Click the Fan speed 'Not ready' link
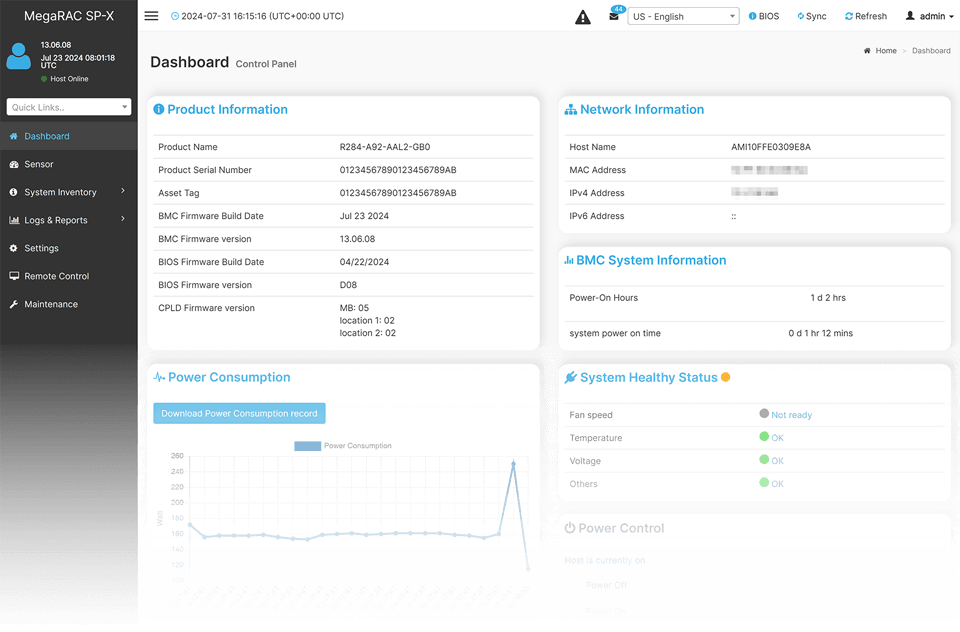Image resolution: width=960 pixels, height=632 pixels. coord(791,415)
